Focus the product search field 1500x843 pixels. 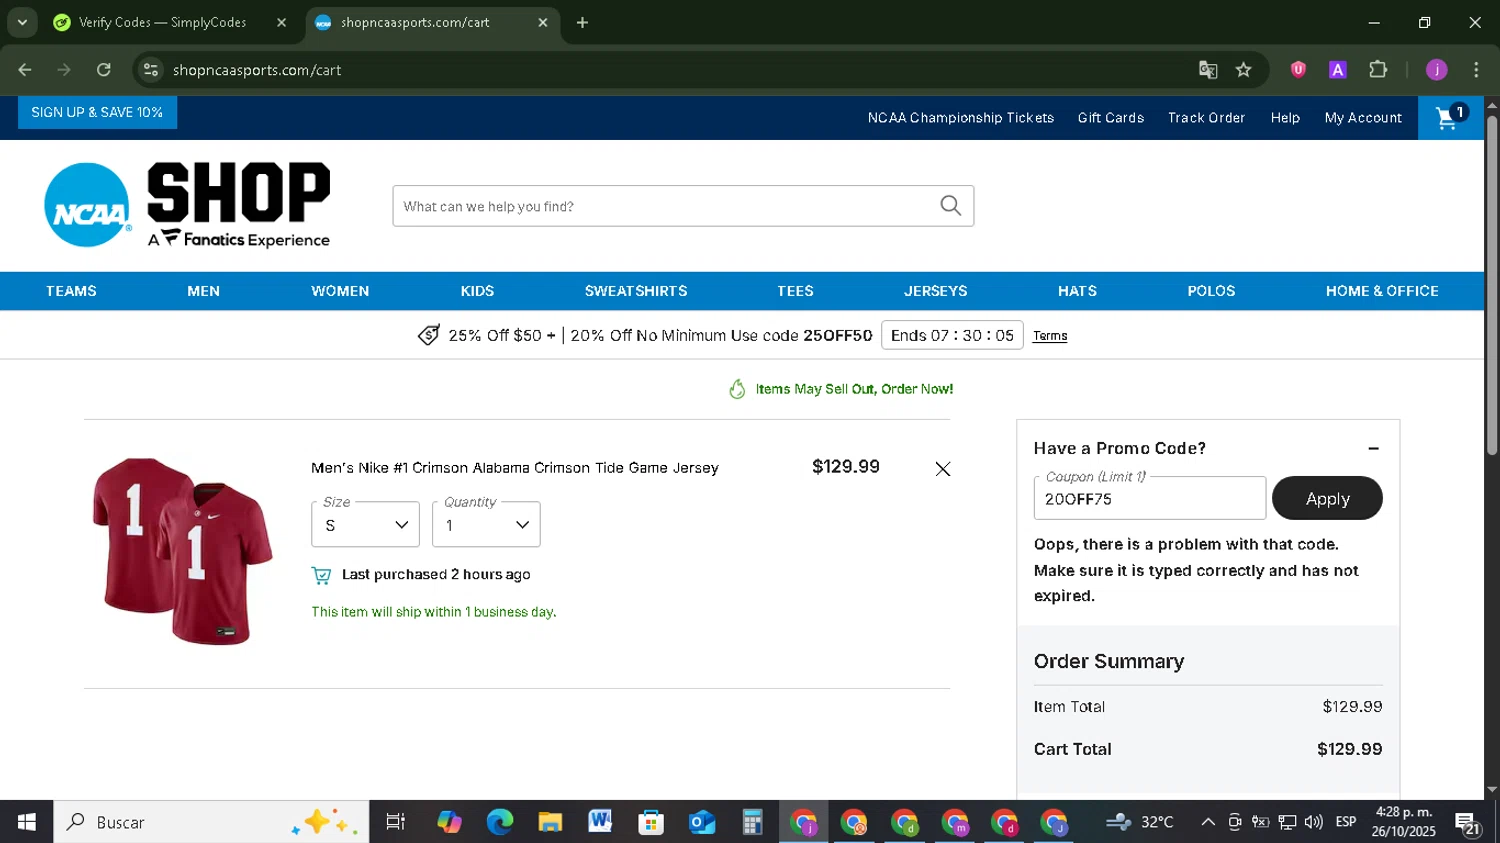pyautogui.click(x=665, y=206)
